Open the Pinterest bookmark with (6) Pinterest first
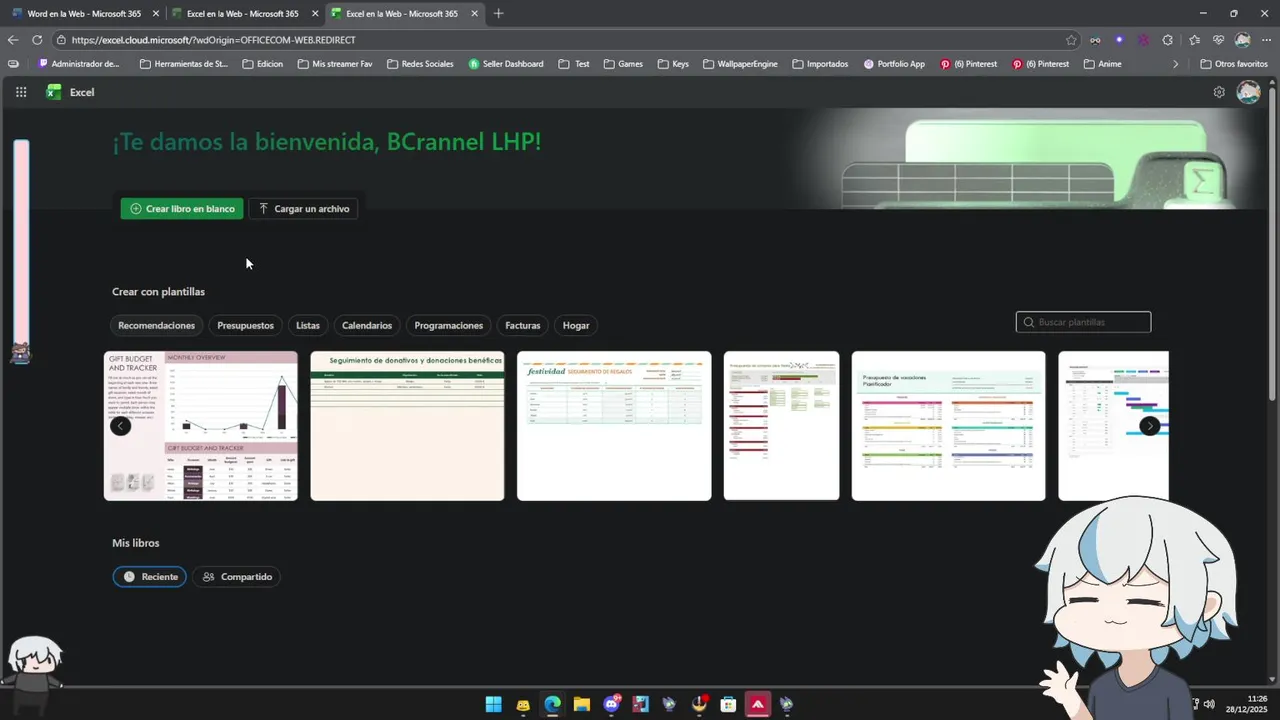Viewport: 1280px width, 720px height. 967,64
